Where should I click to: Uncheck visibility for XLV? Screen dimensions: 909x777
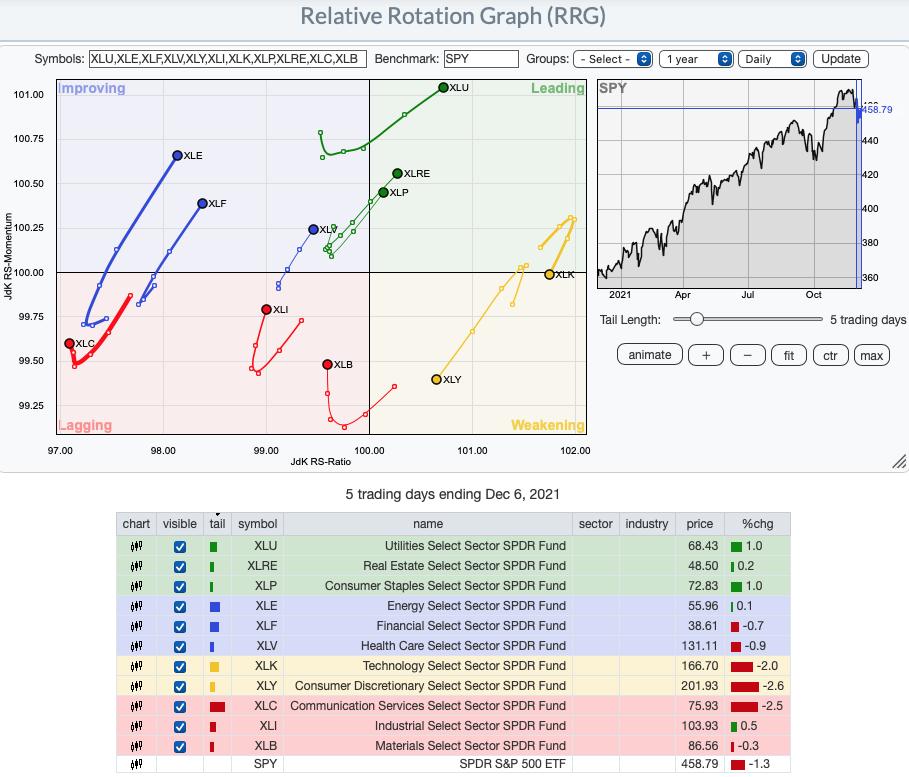[x=180, y=647]
